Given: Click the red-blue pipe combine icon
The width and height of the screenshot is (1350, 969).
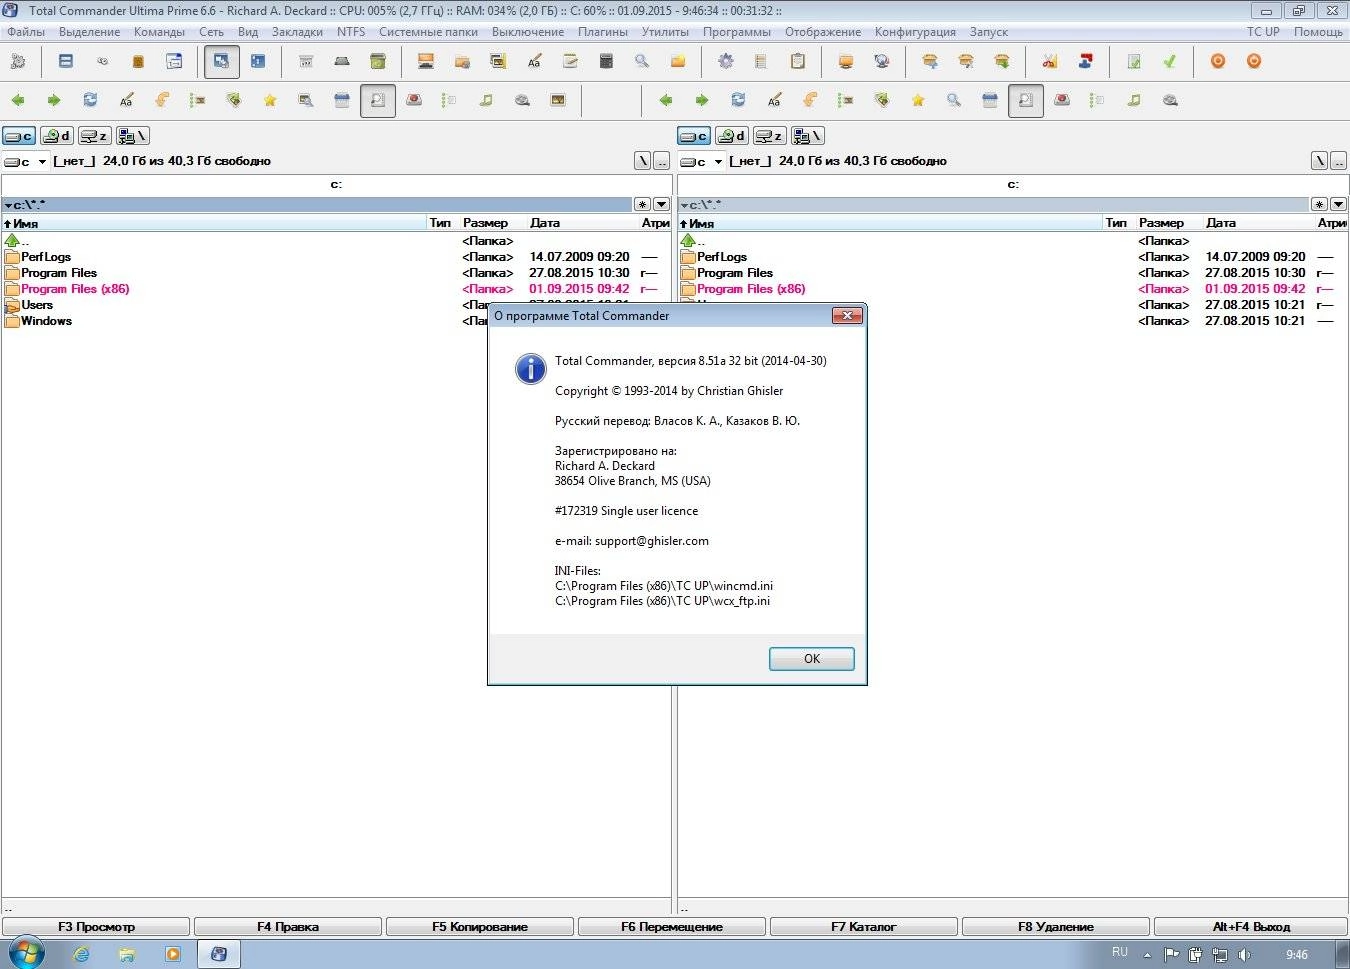Looking at the screenshot, I should click(1086, 62).
